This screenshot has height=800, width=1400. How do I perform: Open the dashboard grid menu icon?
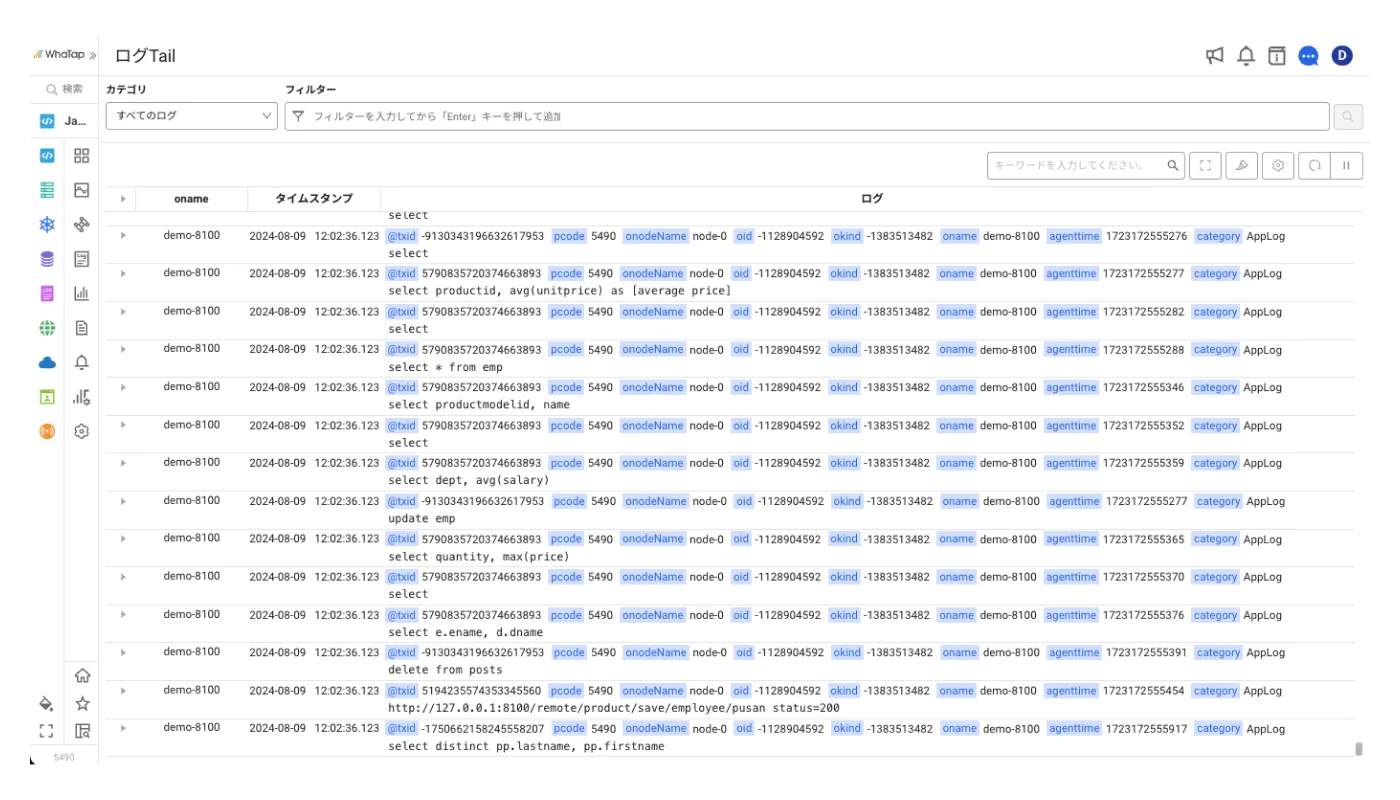[82, 155]
